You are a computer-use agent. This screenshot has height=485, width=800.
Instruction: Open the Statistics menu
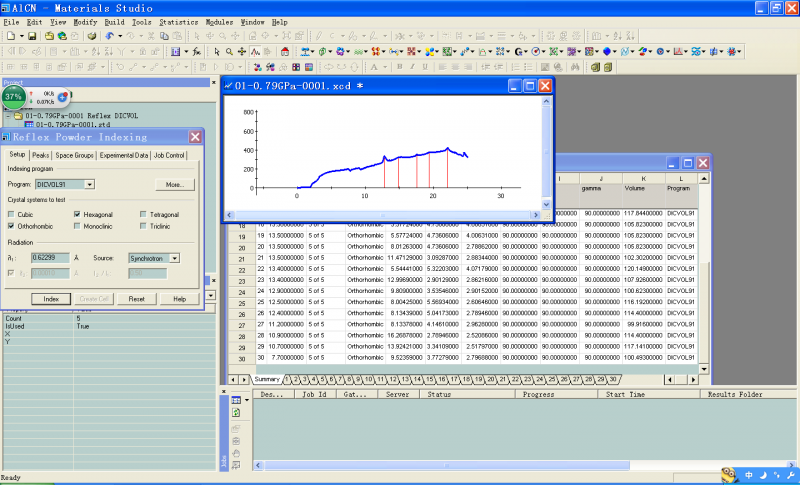pos(178,21)
